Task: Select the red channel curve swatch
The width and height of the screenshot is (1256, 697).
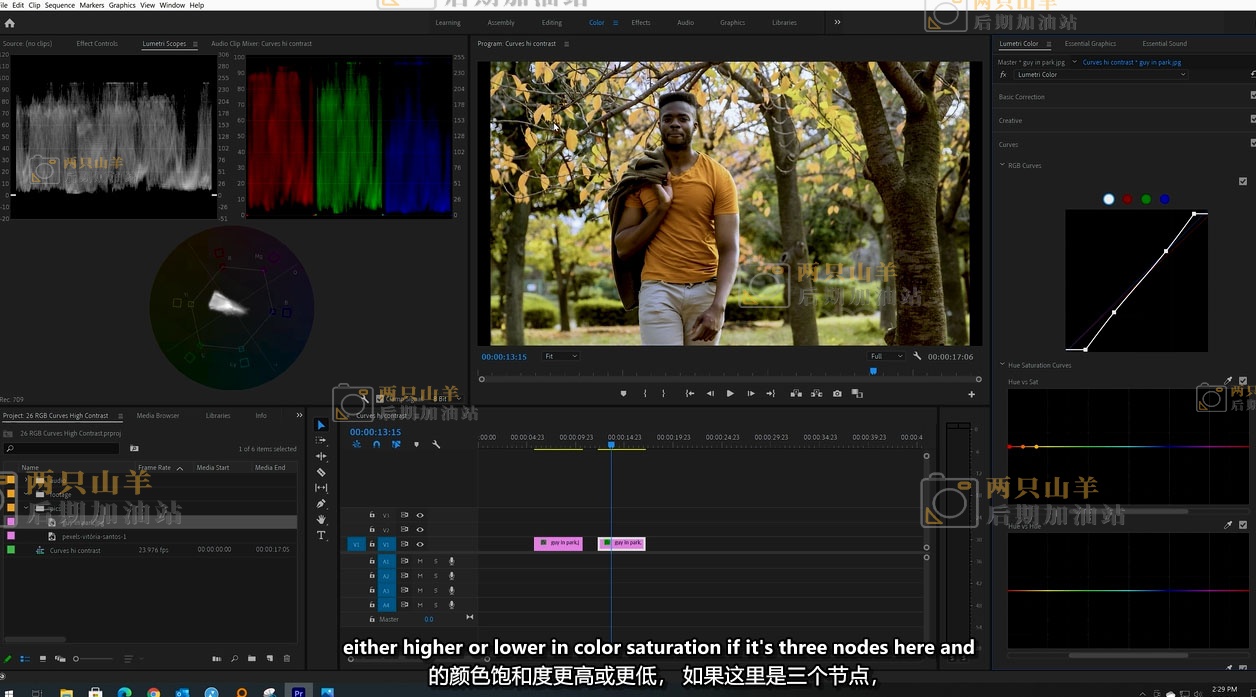Action: coord(1127,199)
